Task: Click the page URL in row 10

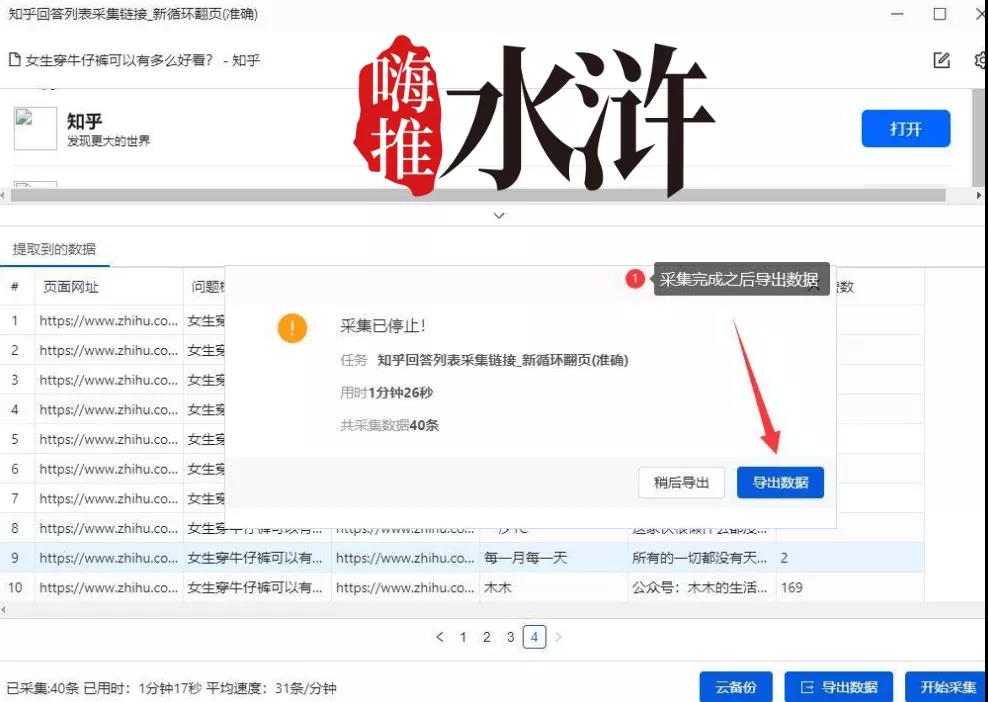Action: [x=108, y=587]
